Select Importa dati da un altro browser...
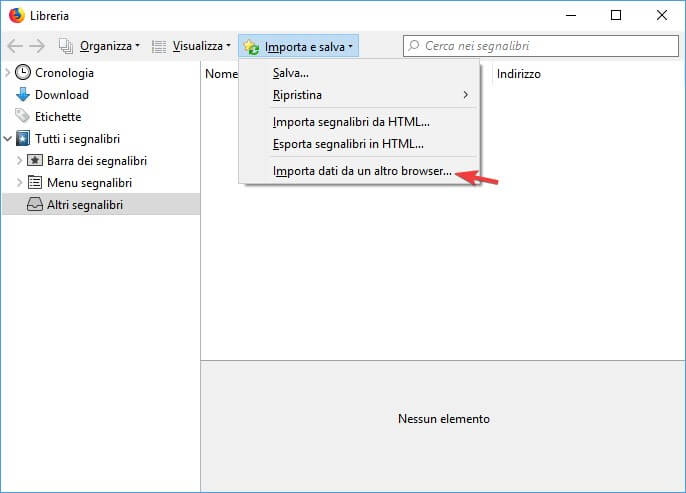This screenshot has width=686, height=493. point(359,171)
